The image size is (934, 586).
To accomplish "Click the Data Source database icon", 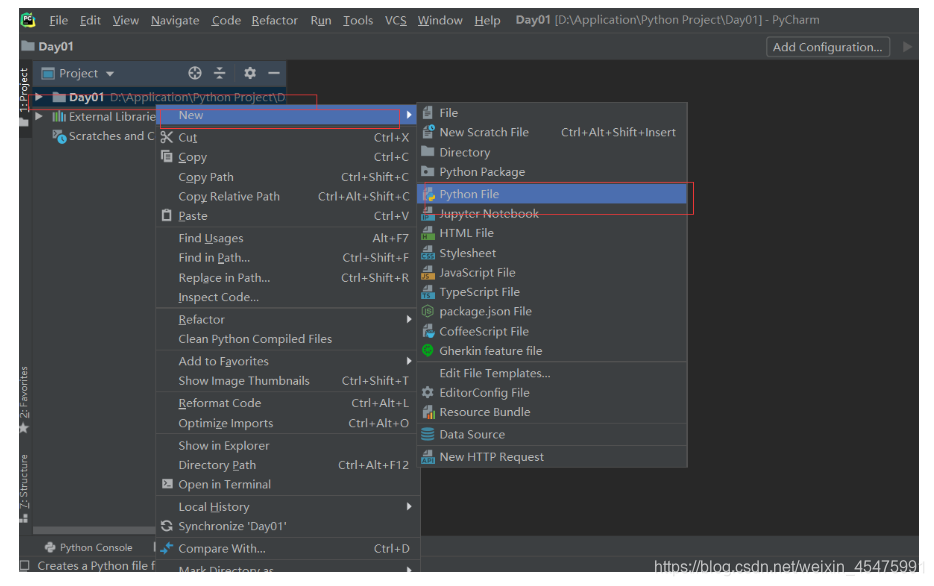I will 428,434.
